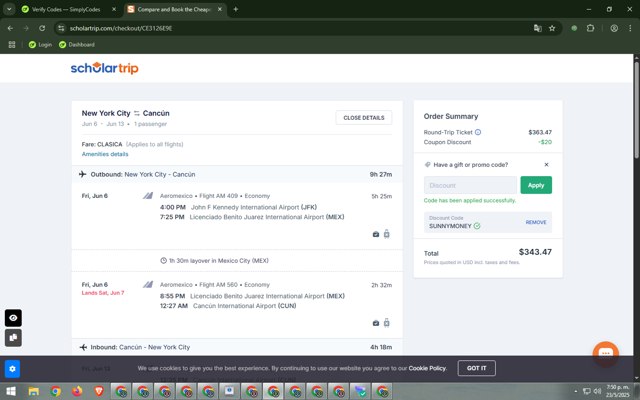Open the Windows Start menu
The image size is (640, 400).
(11, 391)
